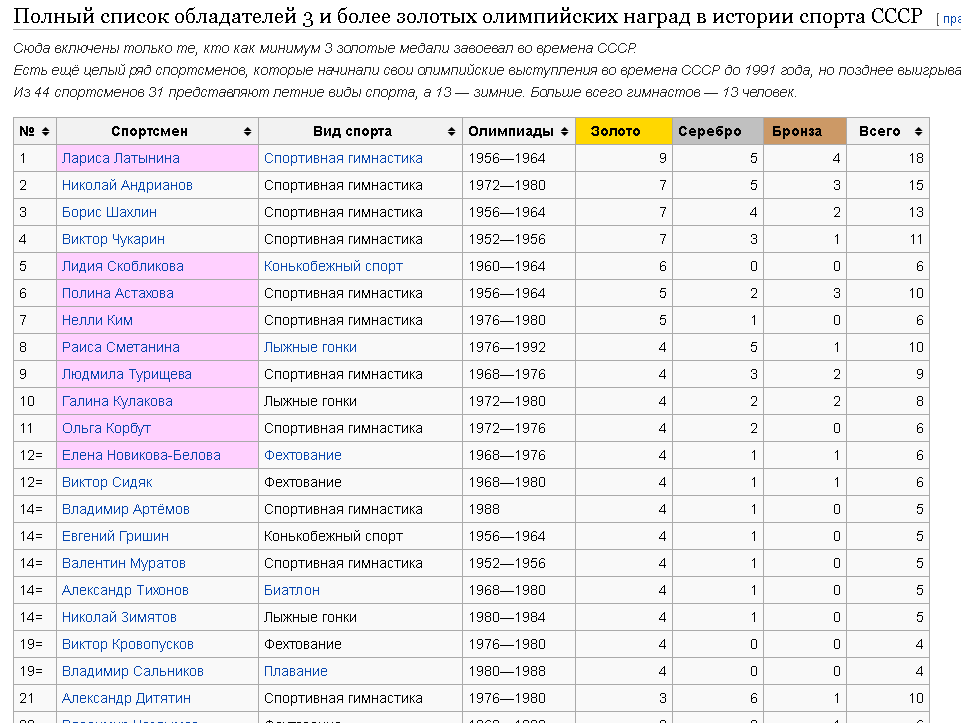Select Фехтование text in Сидяк row
The image size is (961, 723).
tap(303, 482)
